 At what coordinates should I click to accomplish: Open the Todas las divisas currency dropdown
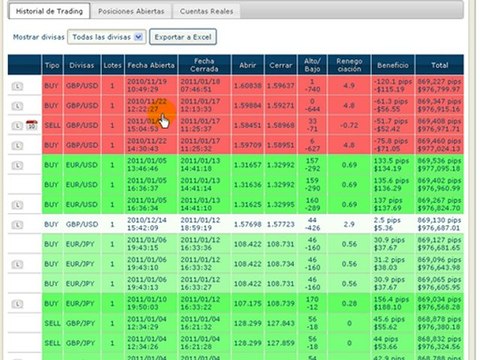107,37
